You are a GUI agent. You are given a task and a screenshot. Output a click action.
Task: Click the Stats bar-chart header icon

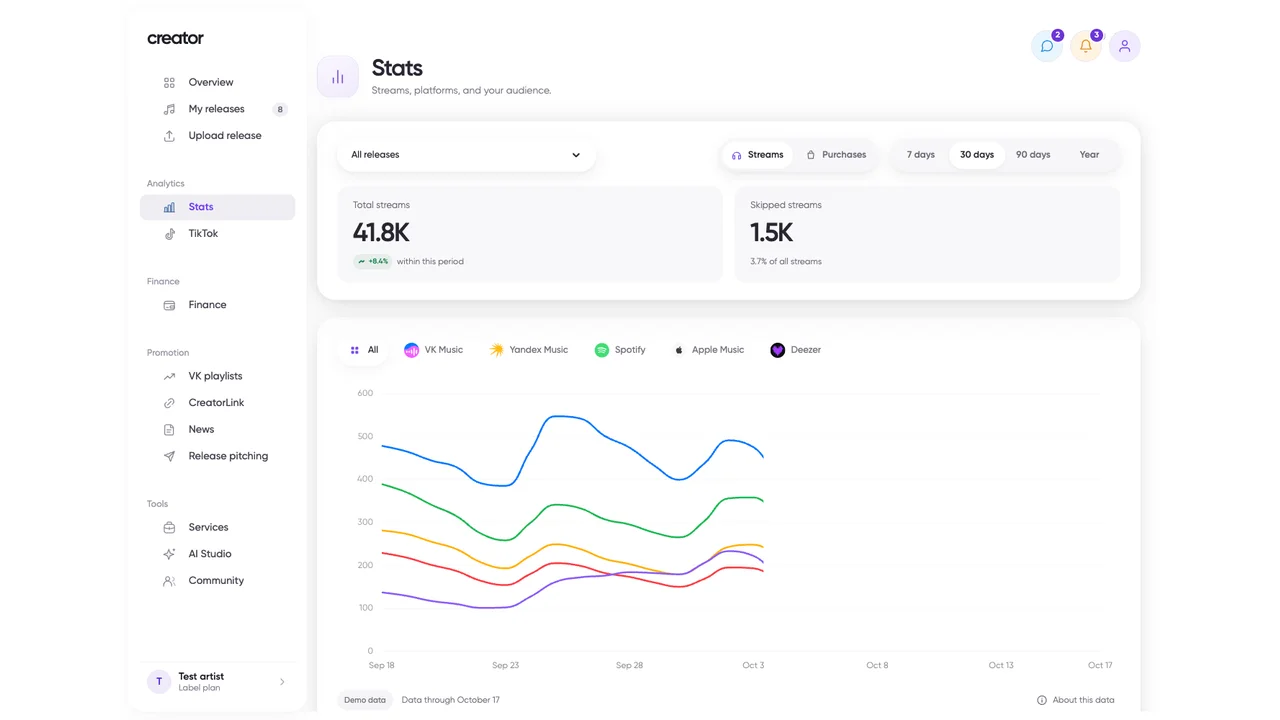pyautogui.click(x=338, y=77)
